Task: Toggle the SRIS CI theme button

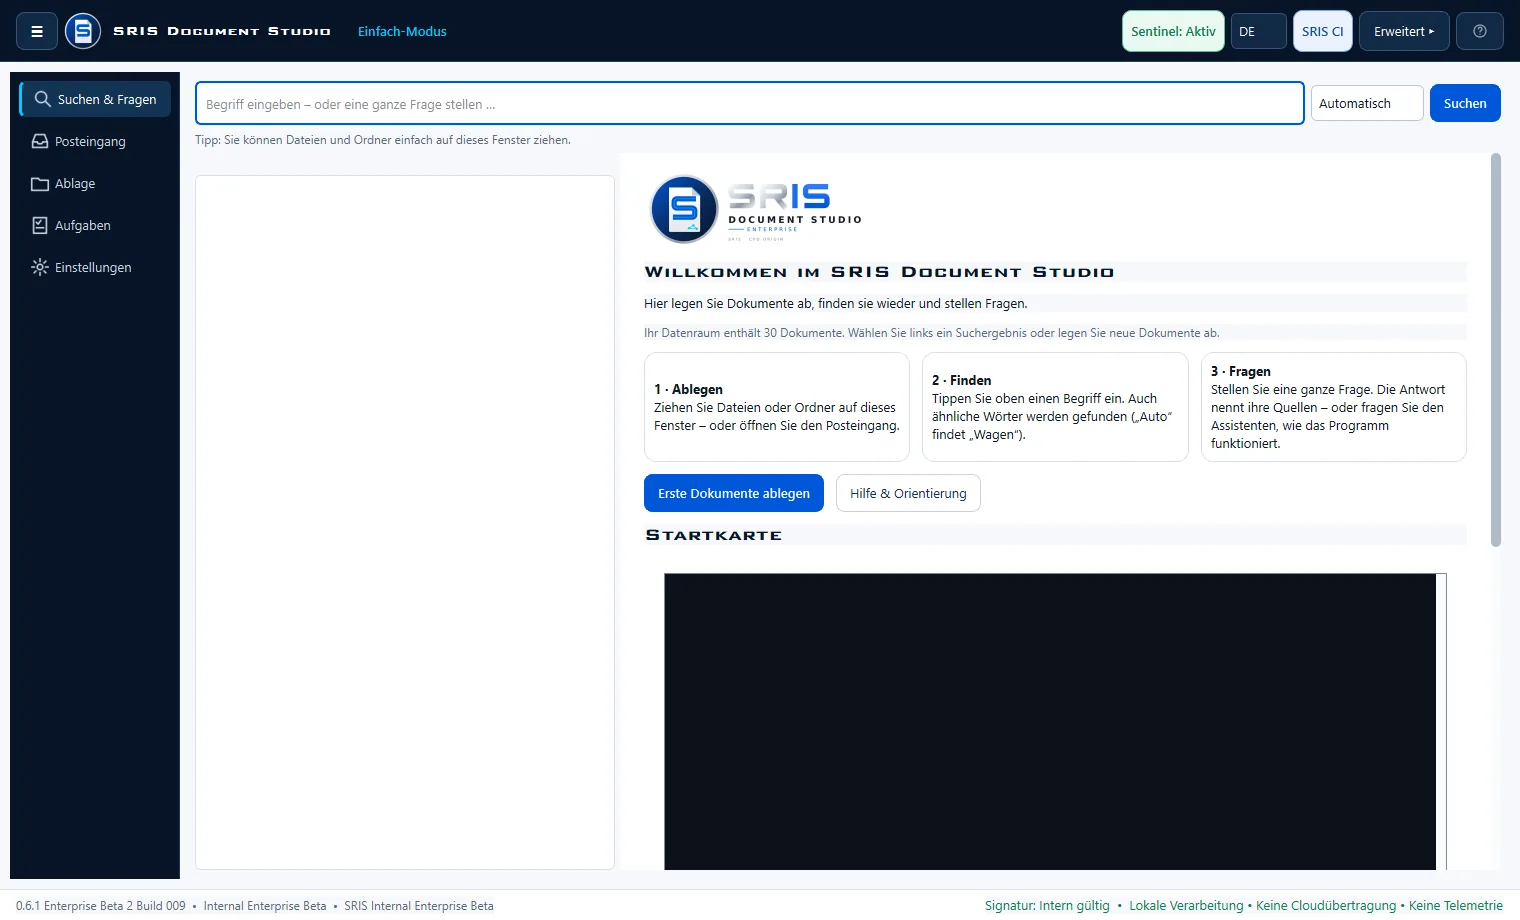Action: (x=1322, y=31)
